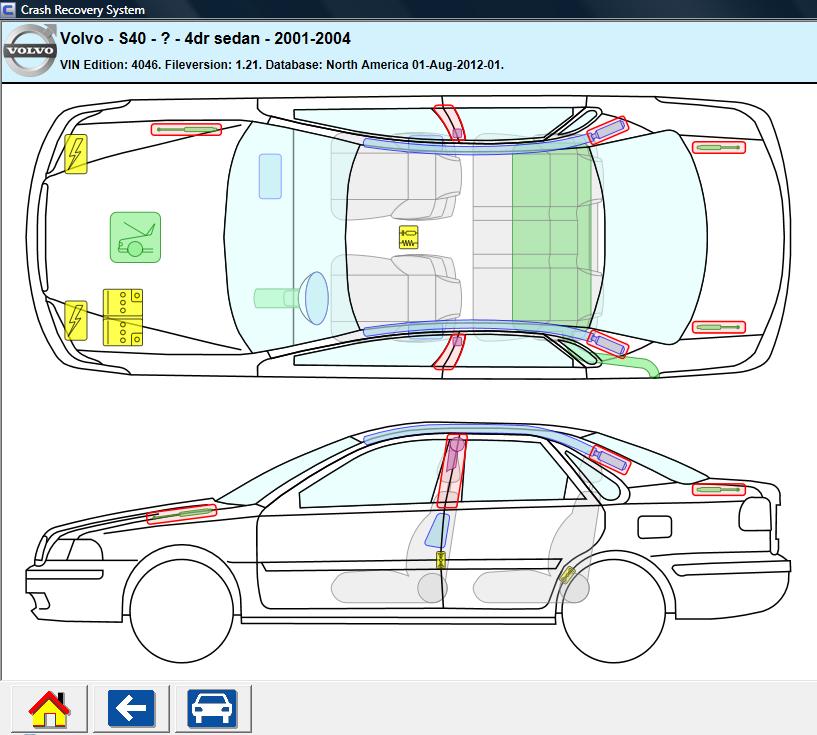The width and height of the screenshot is (817, 735).
Task: Click the blue back arrow button
Action: pos(131,708)
